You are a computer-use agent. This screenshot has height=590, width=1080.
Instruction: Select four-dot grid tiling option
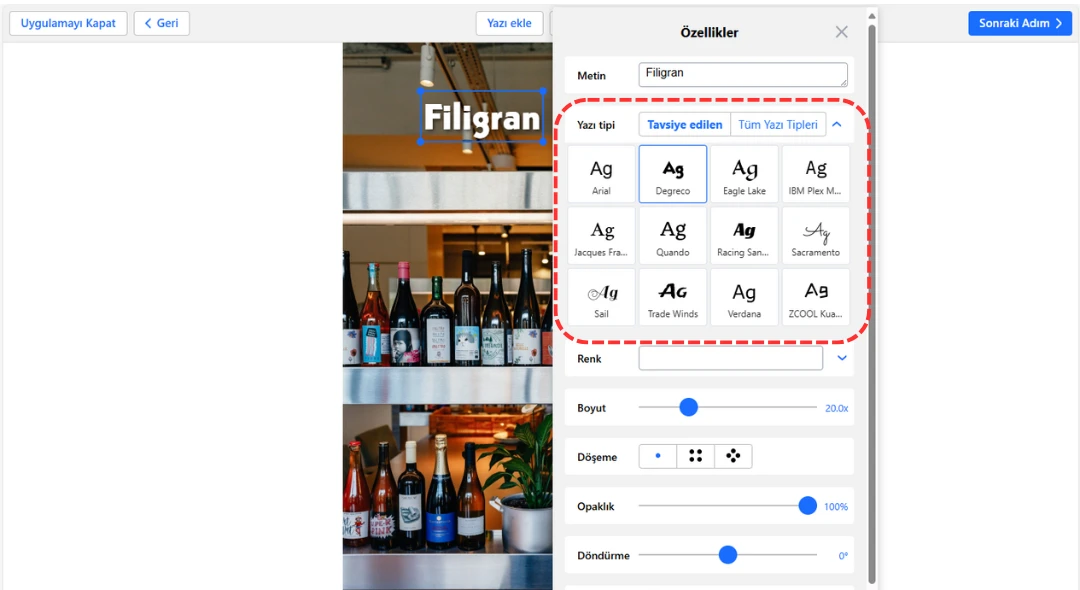[695, 457]
